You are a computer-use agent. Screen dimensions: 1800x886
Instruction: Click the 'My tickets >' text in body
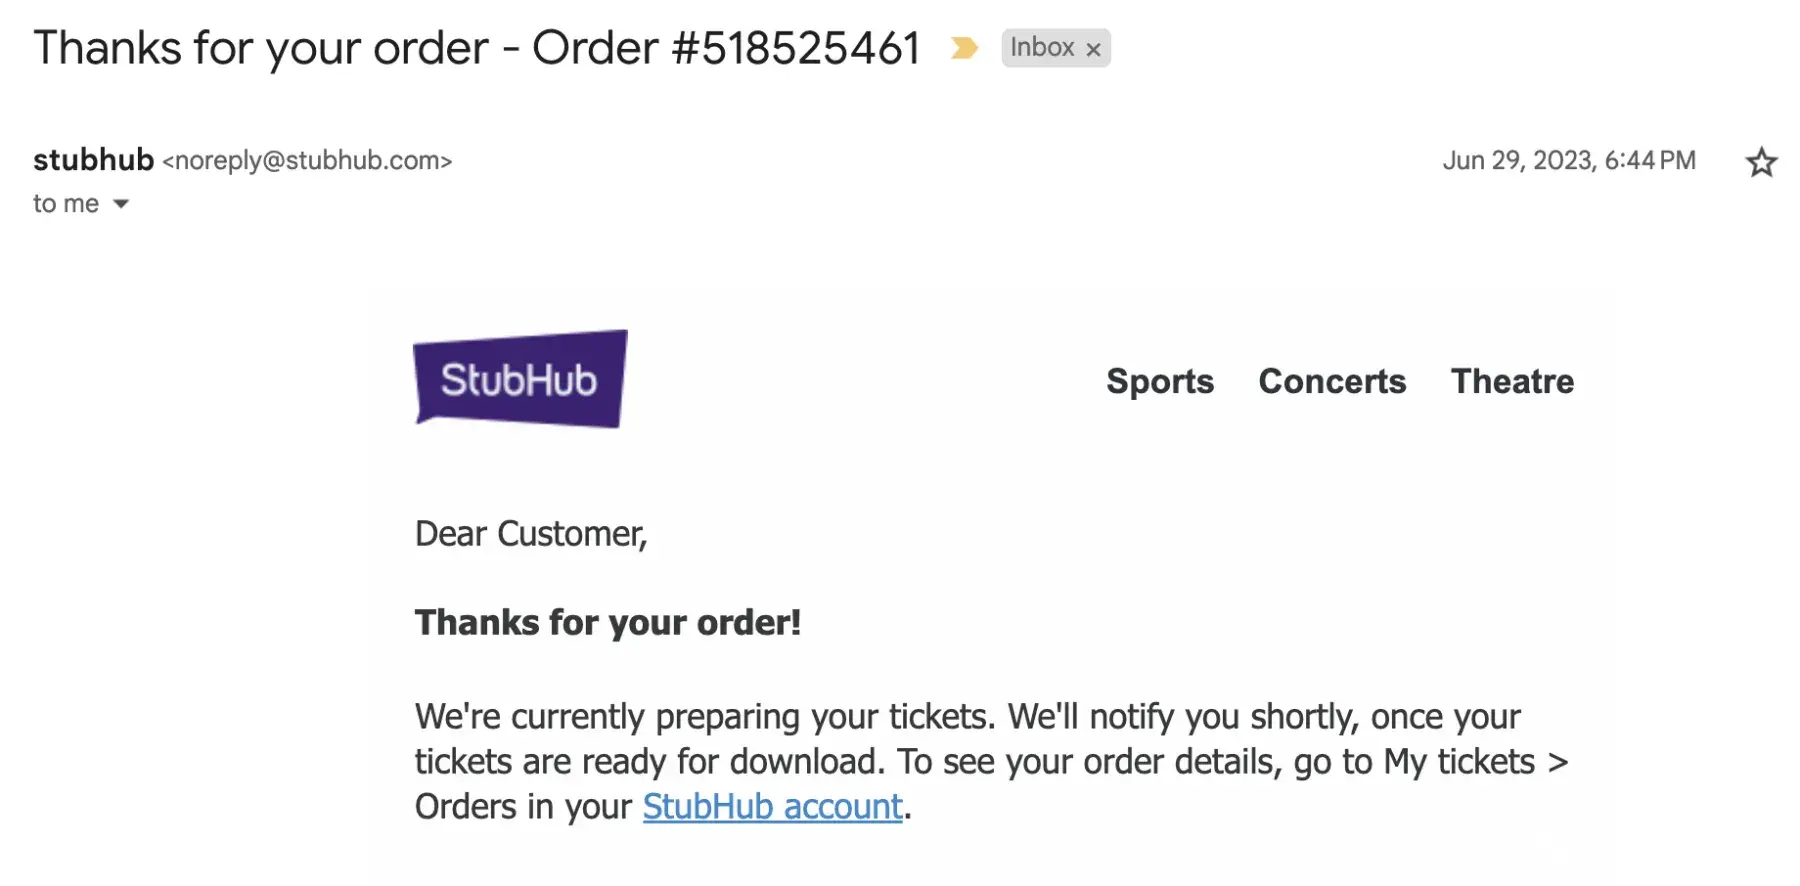(x=1475, y=762)
